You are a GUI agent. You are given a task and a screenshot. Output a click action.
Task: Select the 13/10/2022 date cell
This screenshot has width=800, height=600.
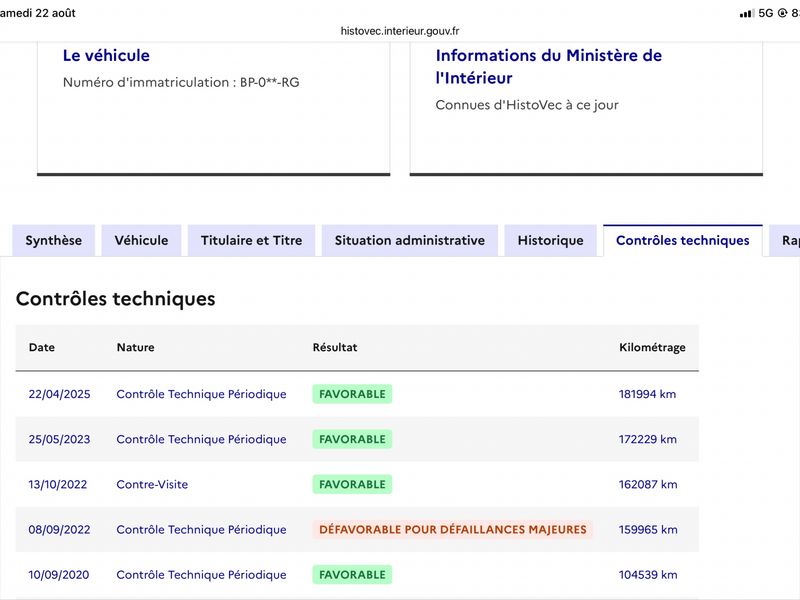tap(58, 484)
